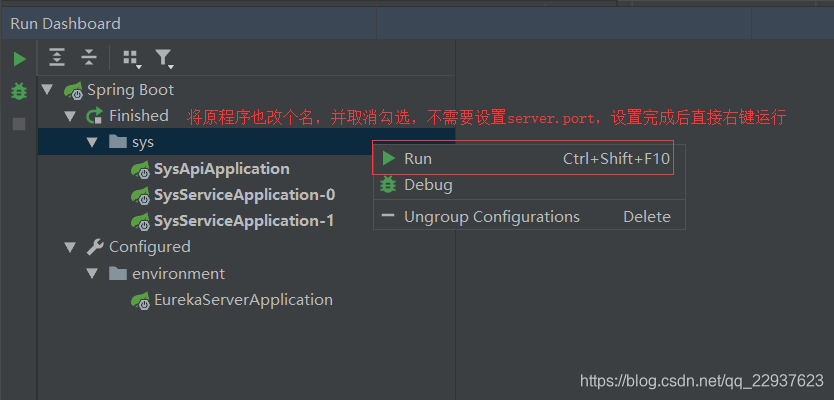Select SysApiApplication configuration
Screen dimensions: 834x400
tap(222, 169)
